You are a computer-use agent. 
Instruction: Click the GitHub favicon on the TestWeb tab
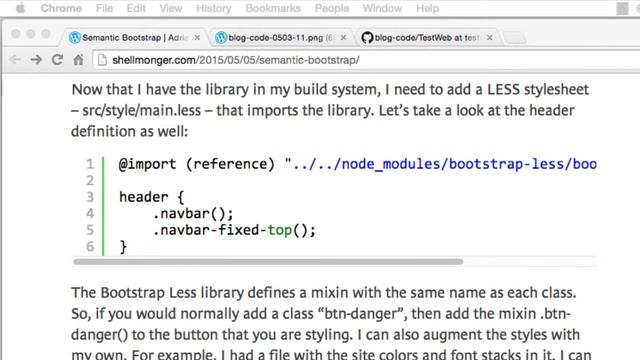(367, 38)
